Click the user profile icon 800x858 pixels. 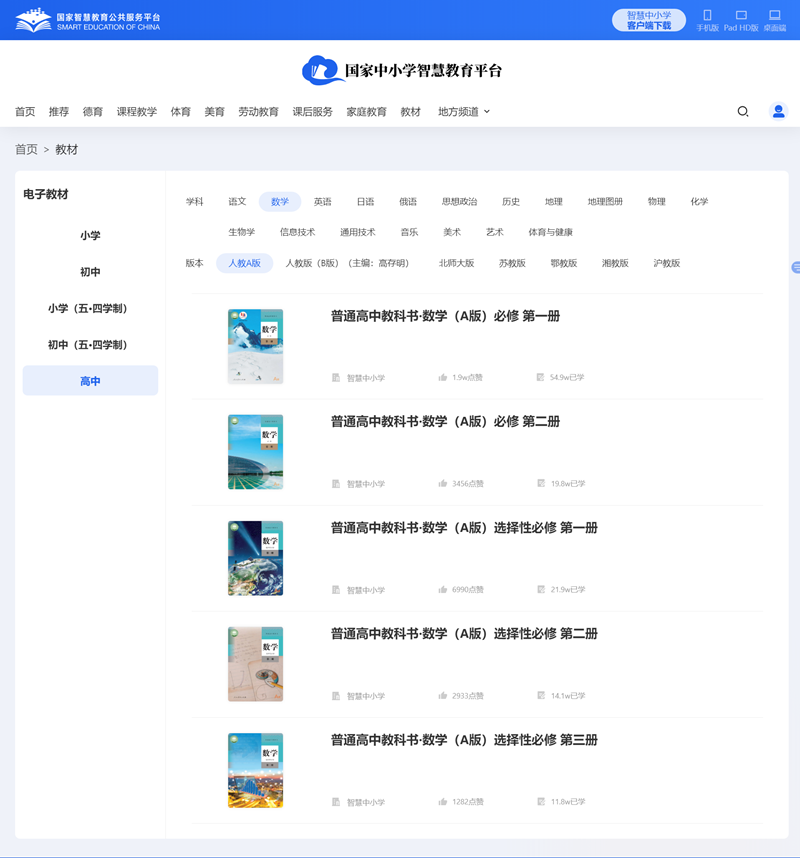pyautogui.click(x=778, y=111)
